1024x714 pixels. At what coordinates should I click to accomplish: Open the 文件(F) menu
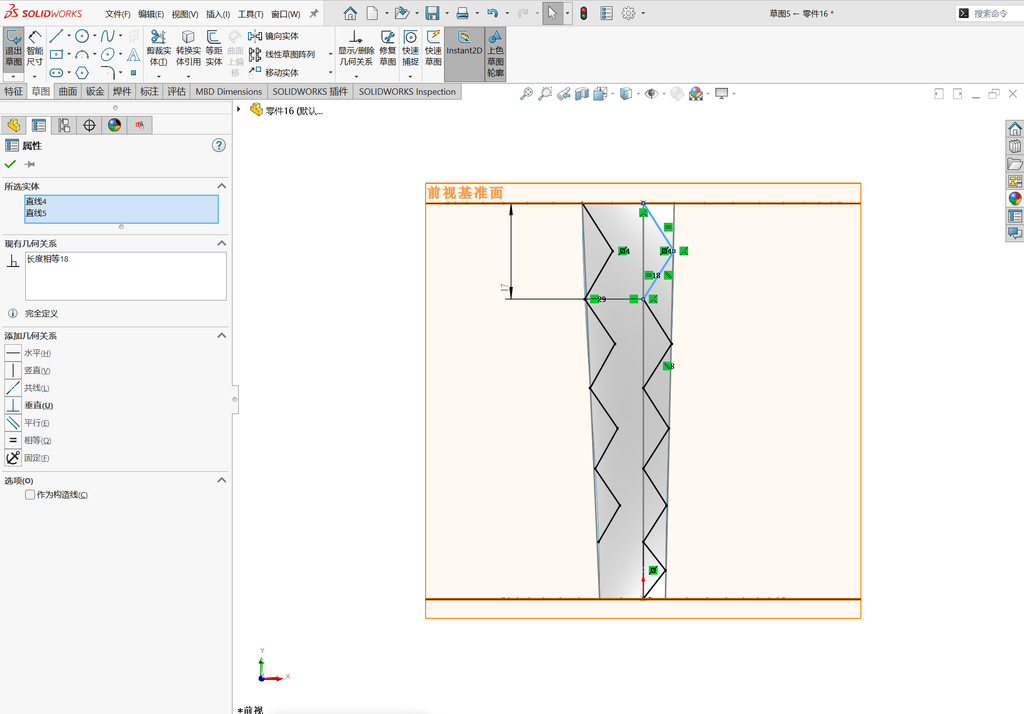pos(118,14)
